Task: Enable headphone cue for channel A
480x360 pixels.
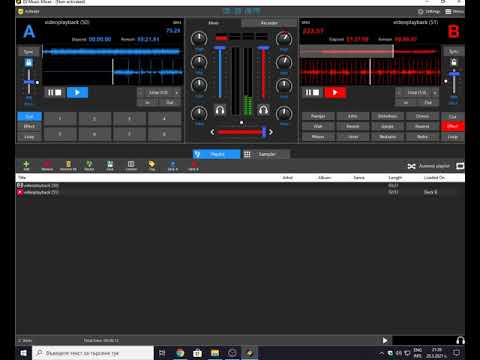Action: point(220,110)
